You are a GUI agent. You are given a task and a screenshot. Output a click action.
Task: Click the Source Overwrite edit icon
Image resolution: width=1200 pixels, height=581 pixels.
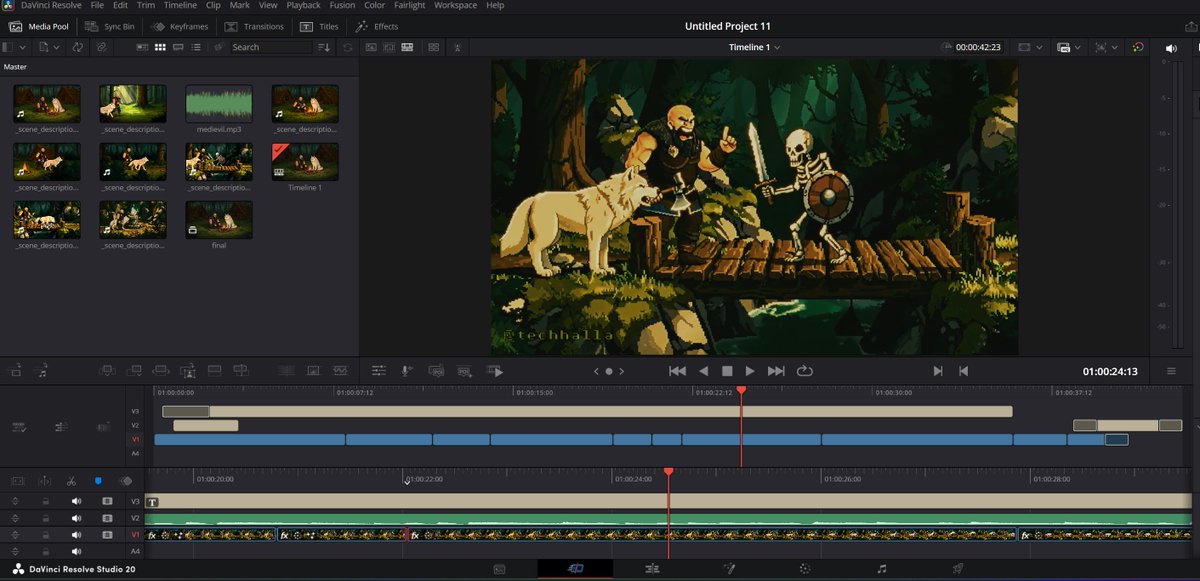pos(240,370)
